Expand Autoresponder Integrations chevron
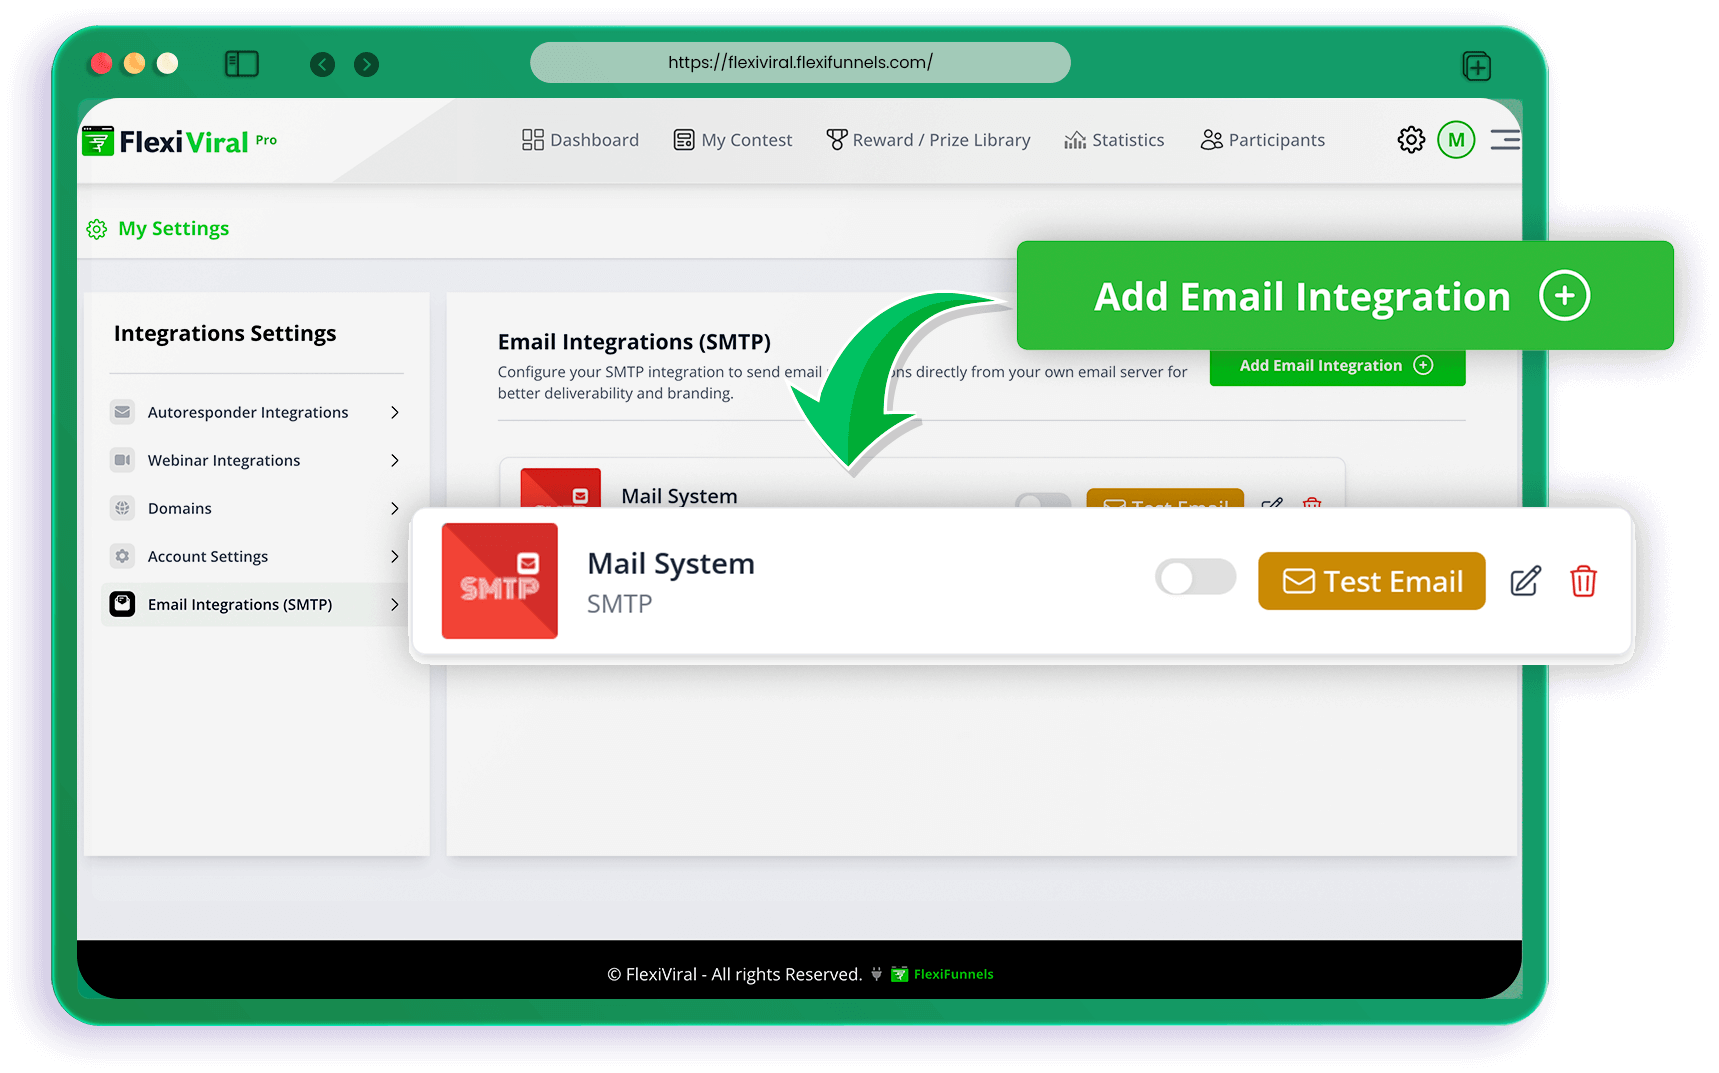1719x1073 pixels. coord(395,412)
